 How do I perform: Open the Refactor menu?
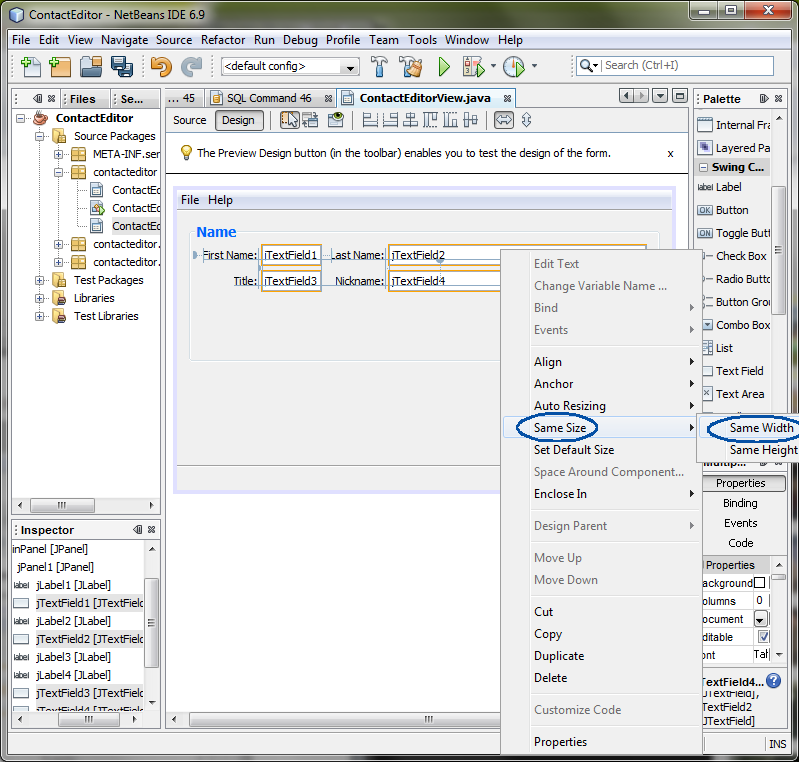point(223,40)
